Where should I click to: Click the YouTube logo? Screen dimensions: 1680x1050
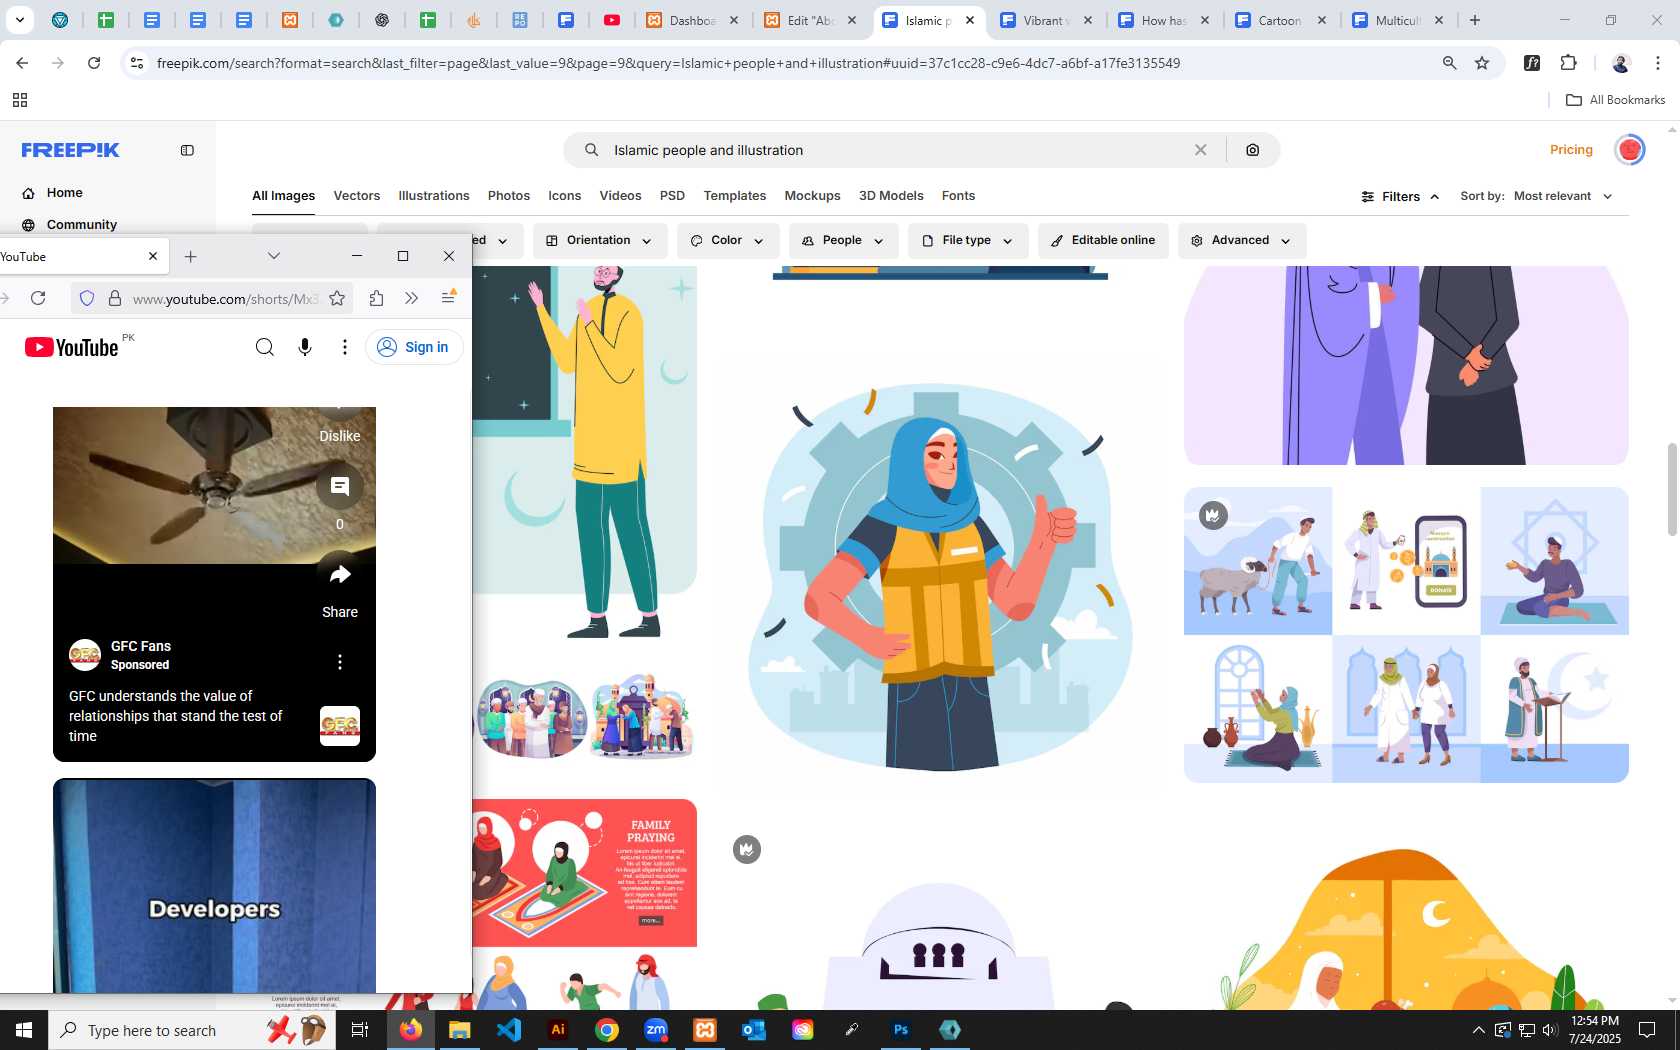[x=72, y=347]
